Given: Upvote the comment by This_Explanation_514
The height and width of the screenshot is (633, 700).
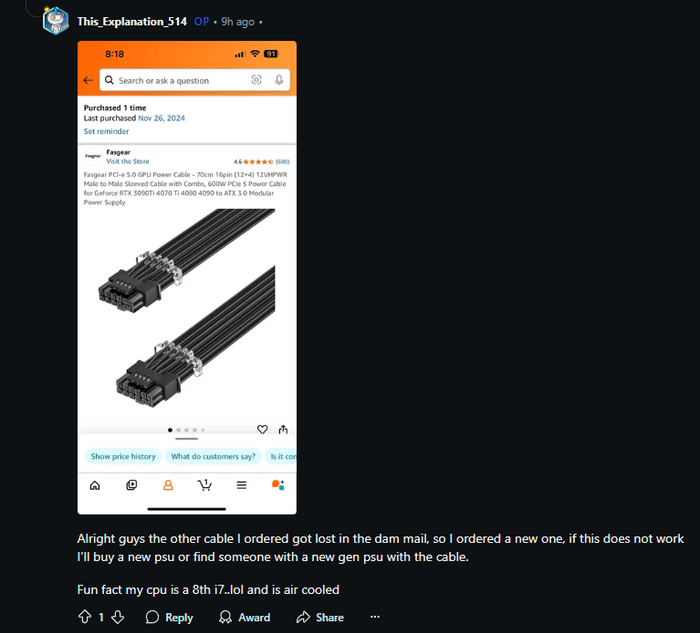Looking at the screenshot, I should pyautogui.click(x=84, y=617).
